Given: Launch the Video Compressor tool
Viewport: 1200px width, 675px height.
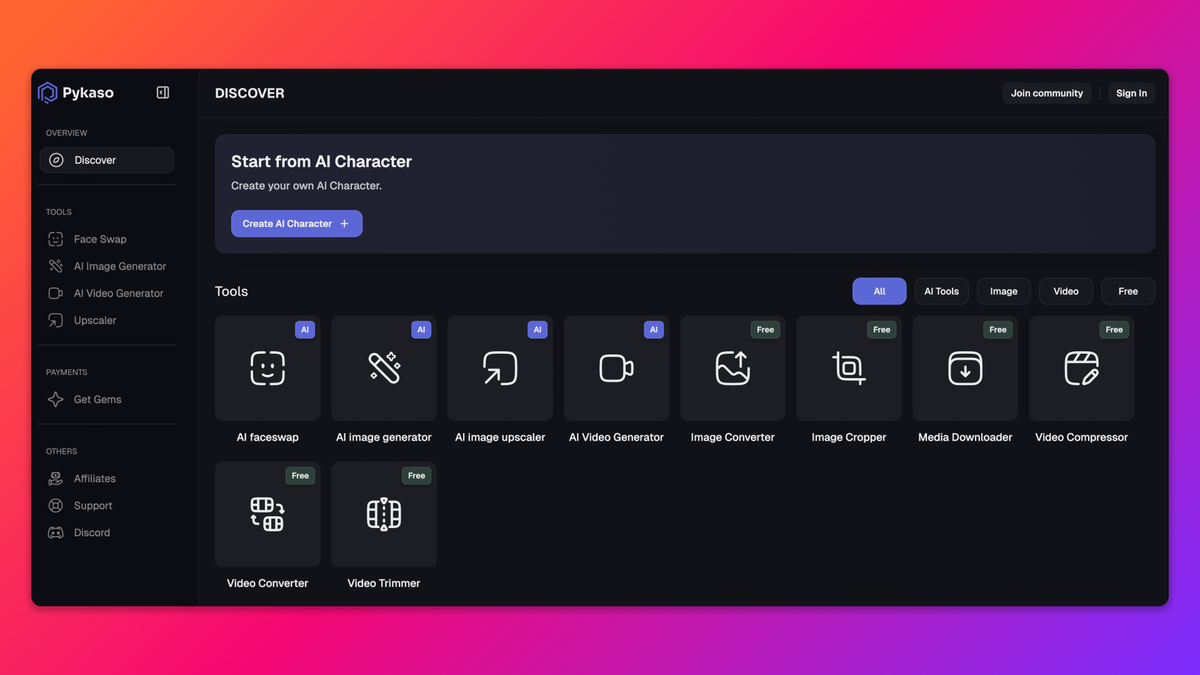Looking at the screenshot, I should 1081,369.
